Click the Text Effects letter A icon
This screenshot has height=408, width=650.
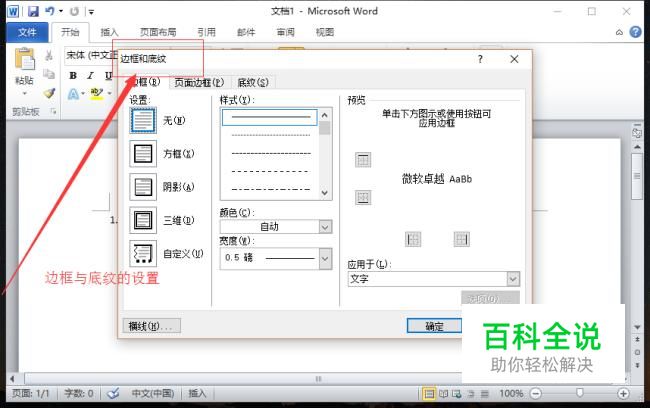coord(73,94)
